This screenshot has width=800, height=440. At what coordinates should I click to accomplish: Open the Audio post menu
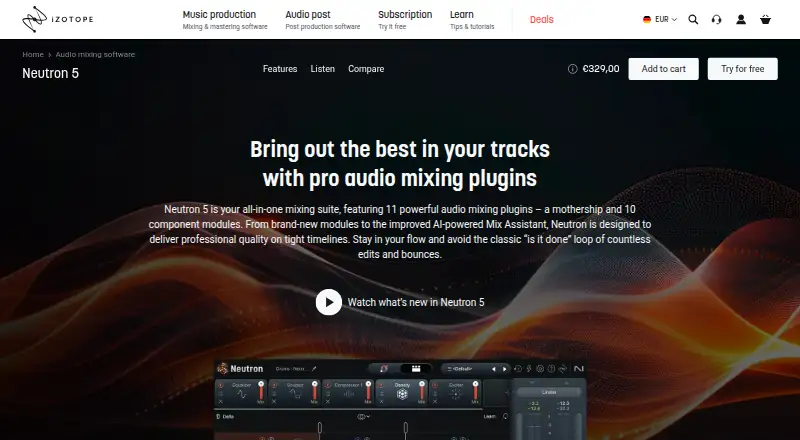point(322,19)
